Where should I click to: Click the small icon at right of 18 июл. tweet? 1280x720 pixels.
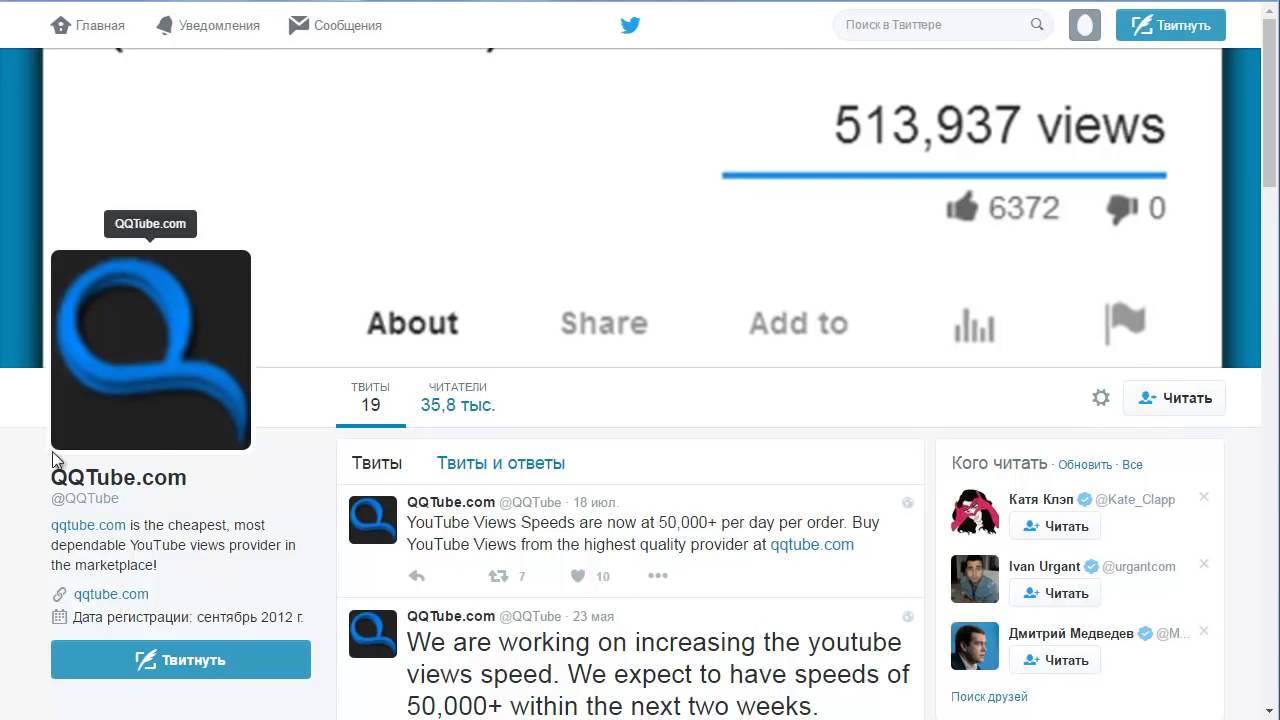point(908,503)
